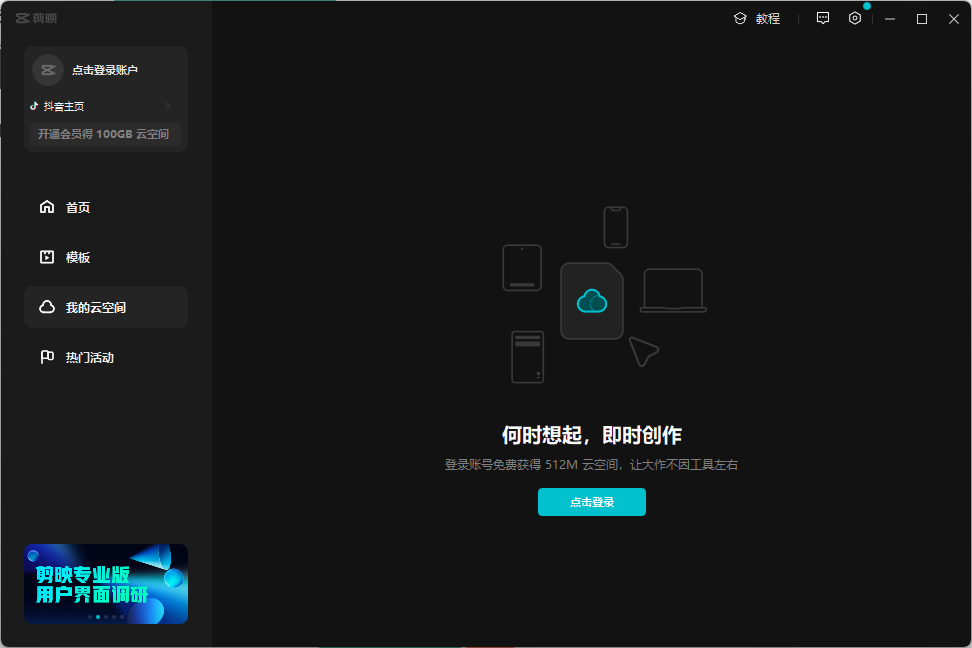This screenshot has width=972, height=648.
Task: Open the 教程 tutorial link
Action: click(757, 19)
